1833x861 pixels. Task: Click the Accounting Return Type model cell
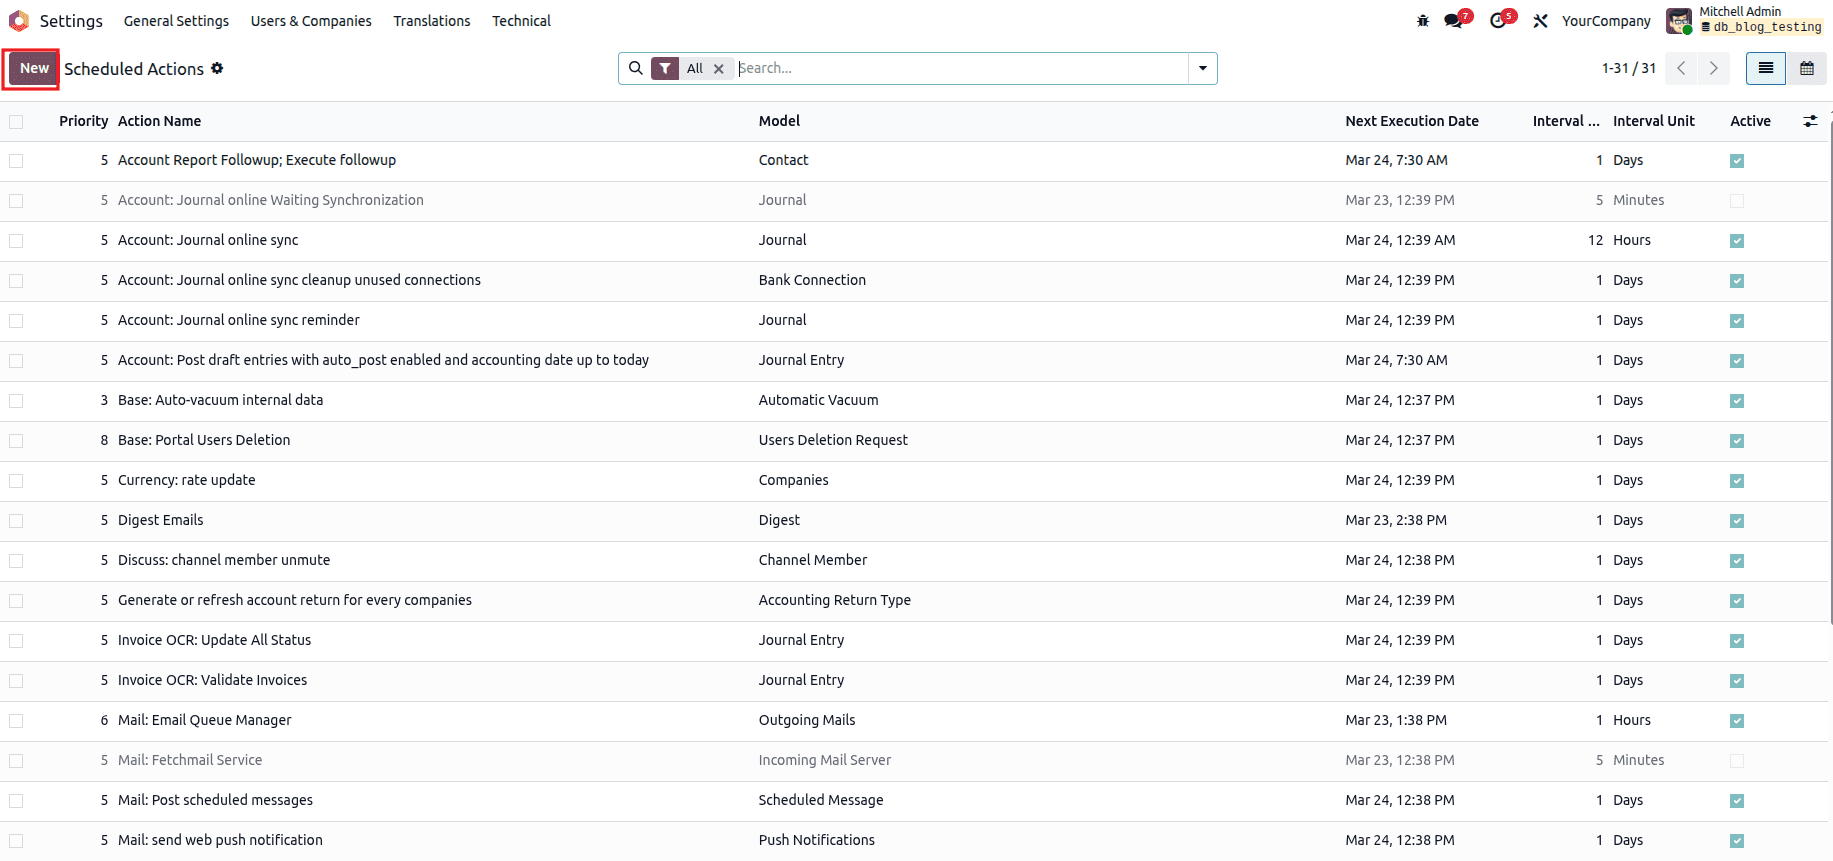tap(834, 600)
